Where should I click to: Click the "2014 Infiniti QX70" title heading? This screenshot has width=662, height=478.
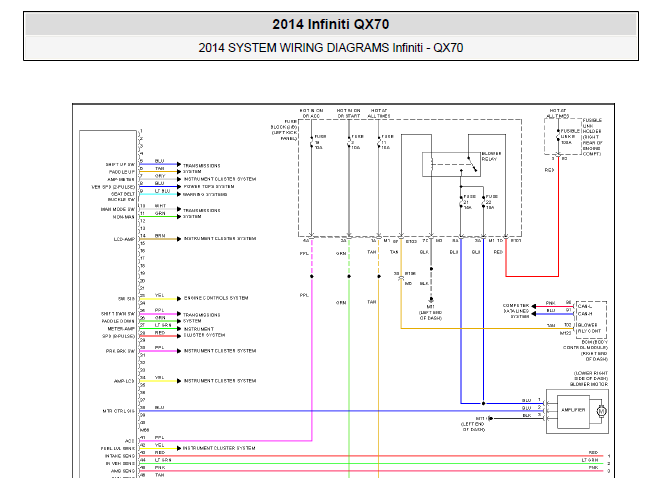click(331, 24)
